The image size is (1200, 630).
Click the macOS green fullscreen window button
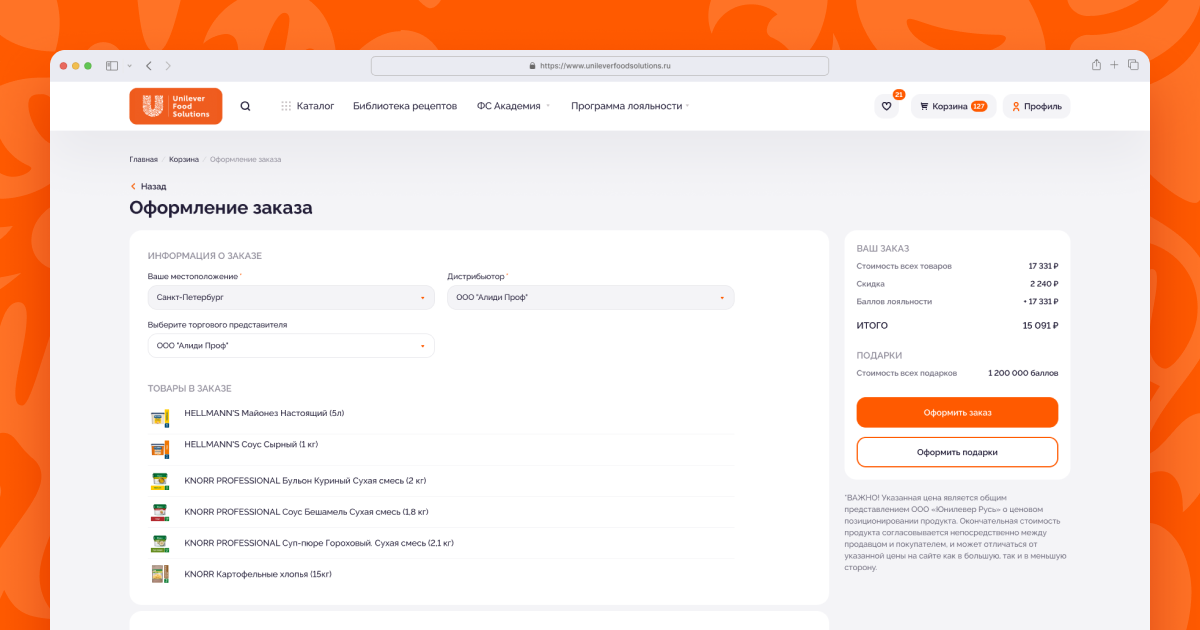[88, 66]
